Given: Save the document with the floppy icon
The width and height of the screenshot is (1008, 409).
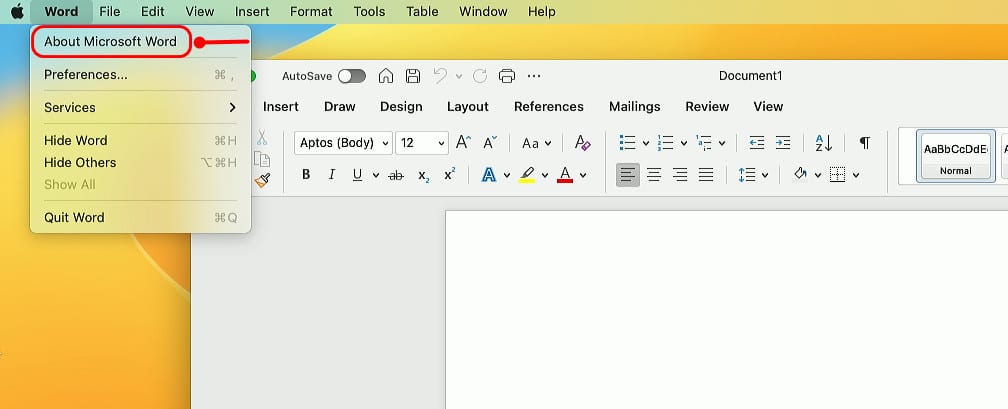Looking at the screenshot, I should tap(413, 76).
